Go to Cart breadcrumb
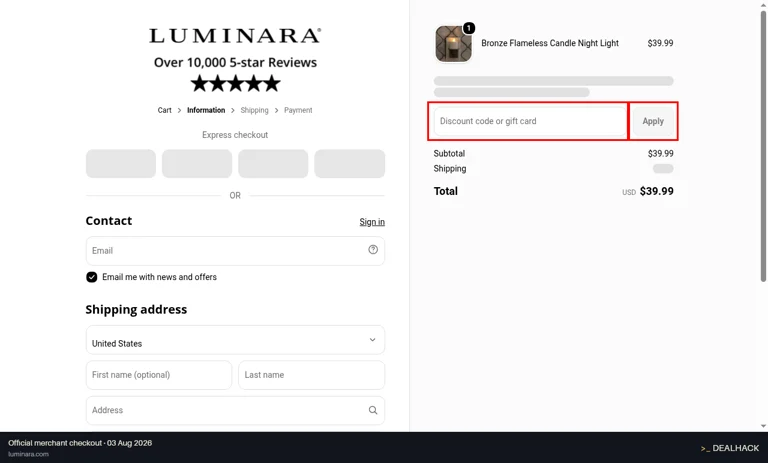This screenshot has height=463, width=768. point(165,110)
